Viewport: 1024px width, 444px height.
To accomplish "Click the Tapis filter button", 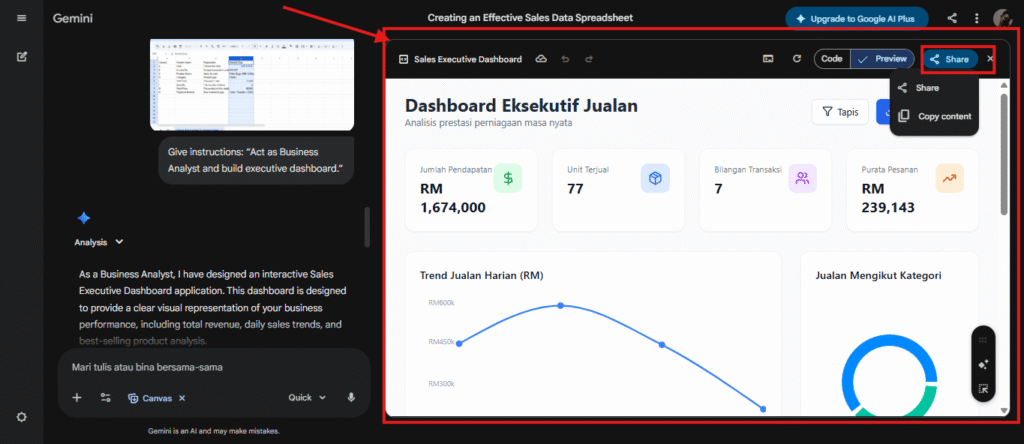I will pyautogui.click(x=840, y=112).
